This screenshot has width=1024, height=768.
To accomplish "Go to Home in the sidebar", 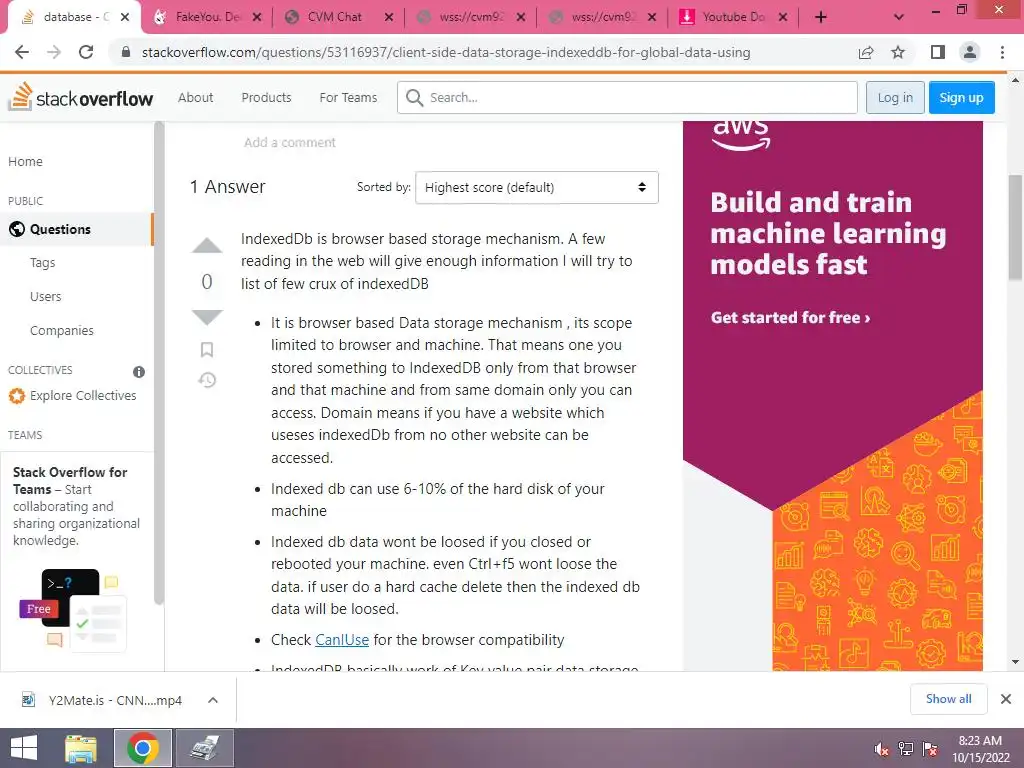I will click(x=25, y=161).
